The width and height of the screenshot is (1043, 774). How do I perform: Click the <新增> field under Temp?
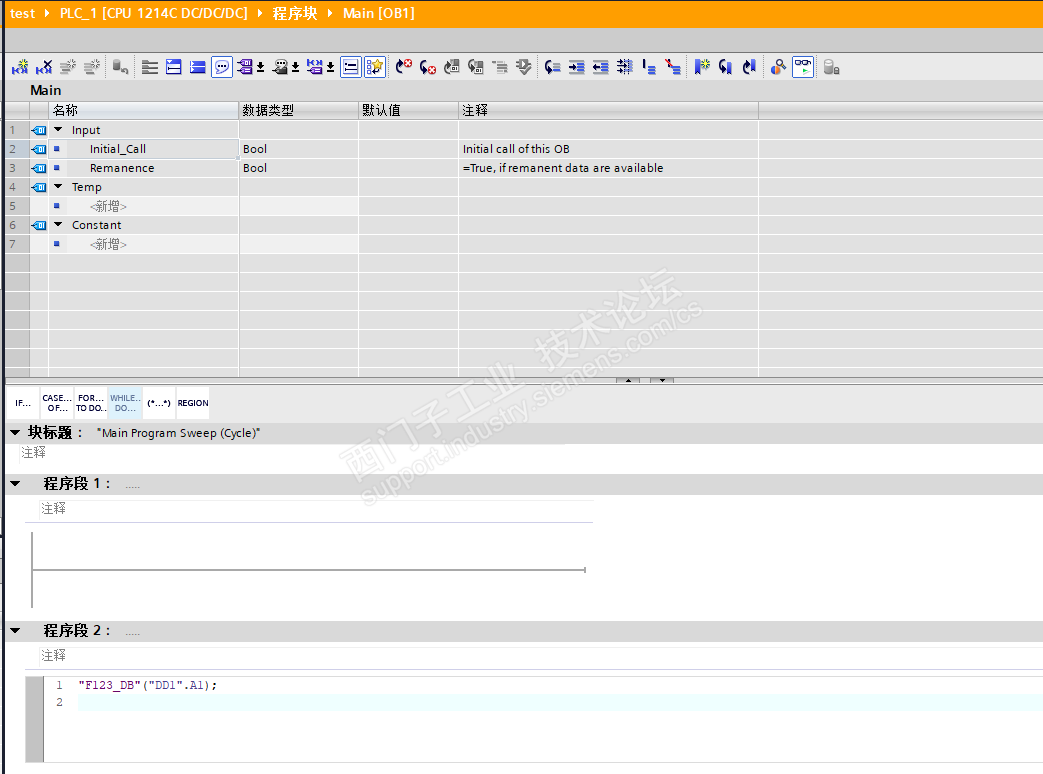108,206
